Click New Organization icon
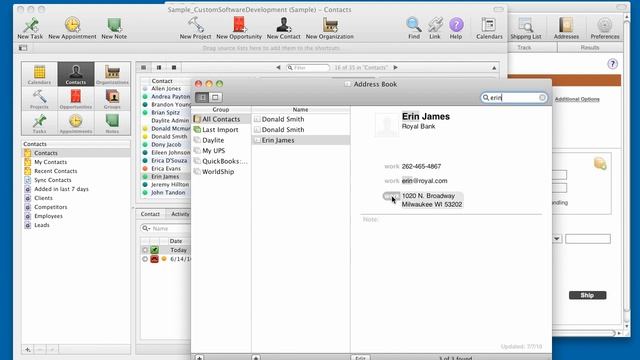Viewport: 640px width, 360px height. click(x=330, y=25)
